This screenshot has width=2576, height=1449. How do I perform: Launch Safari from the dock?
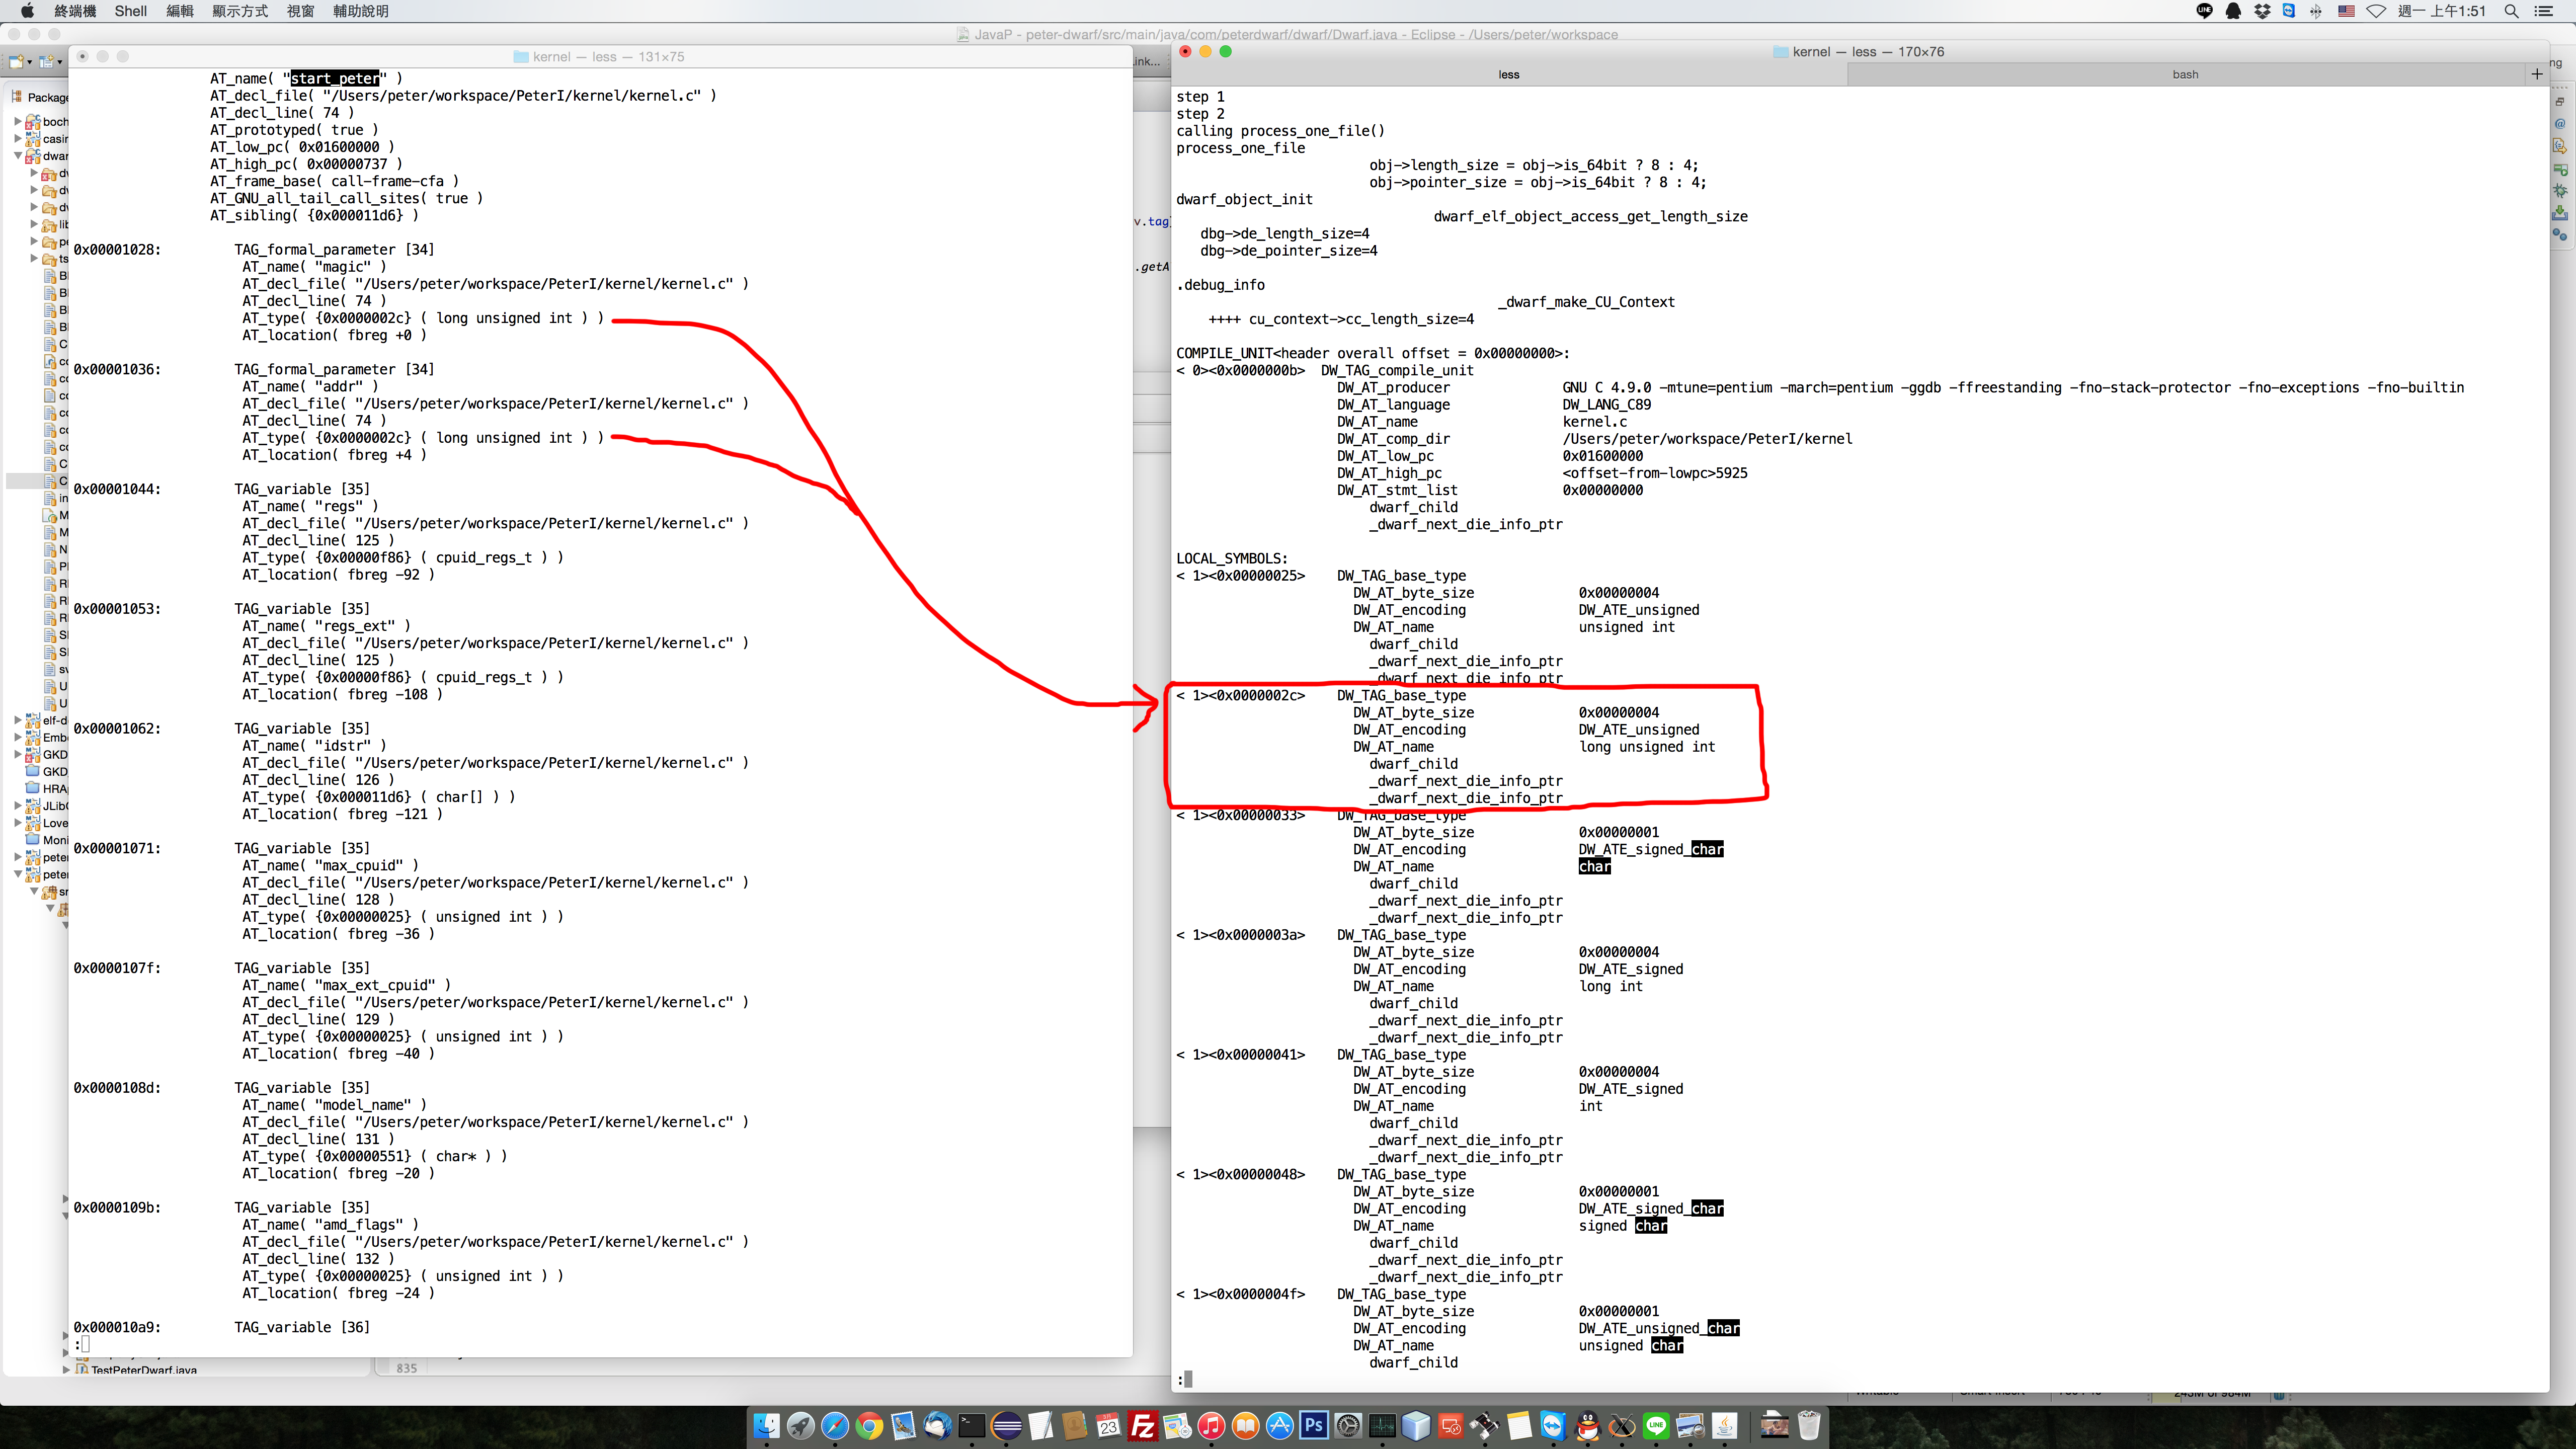835,1425
